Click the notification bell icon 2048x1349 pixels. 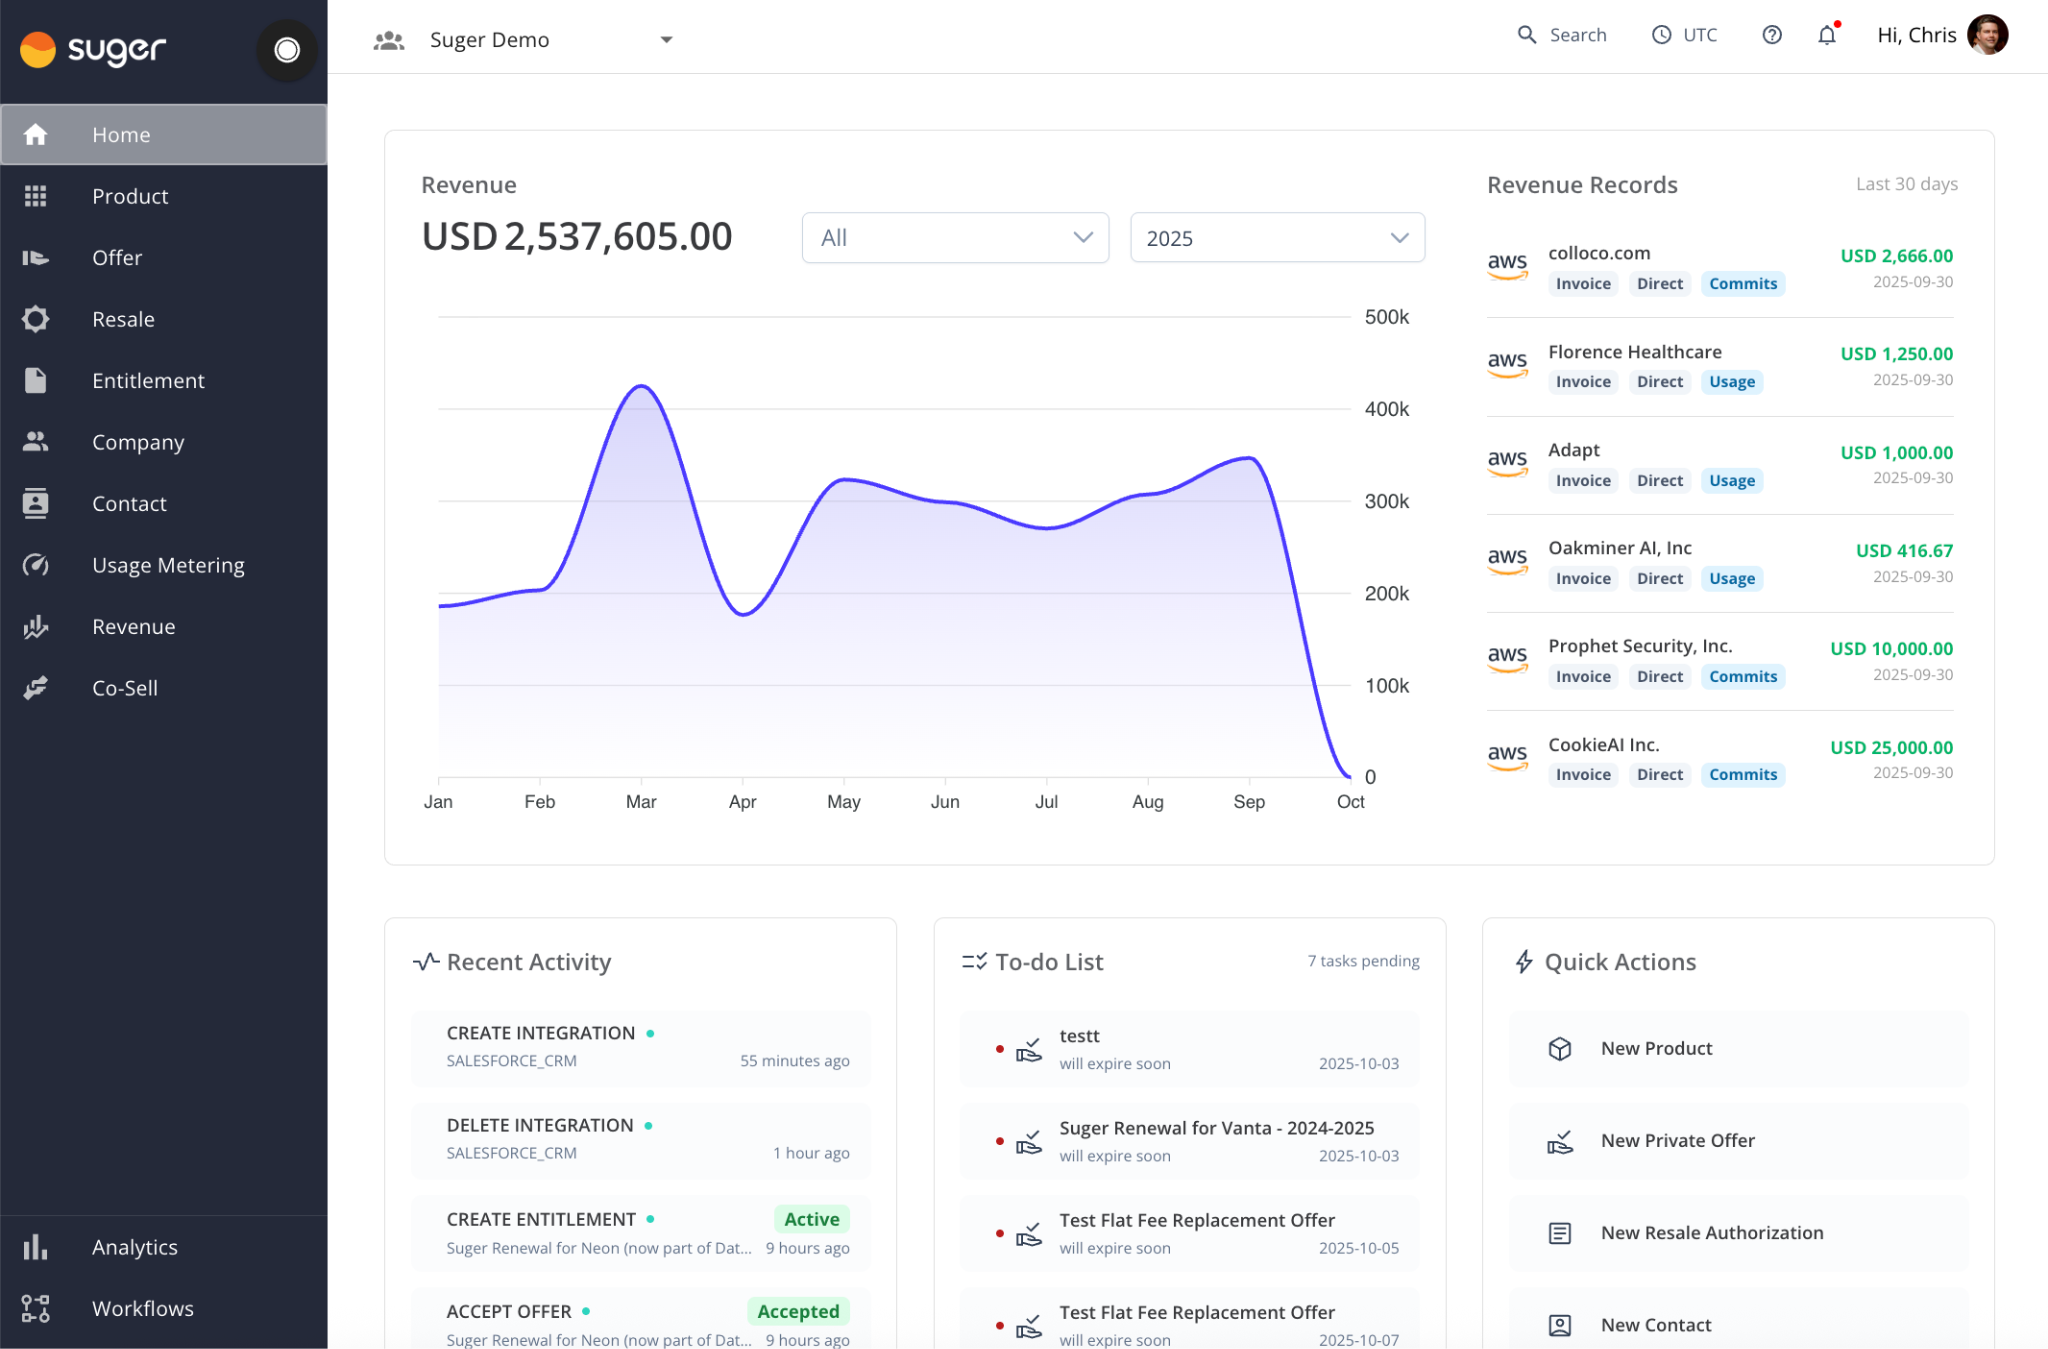1826,36
